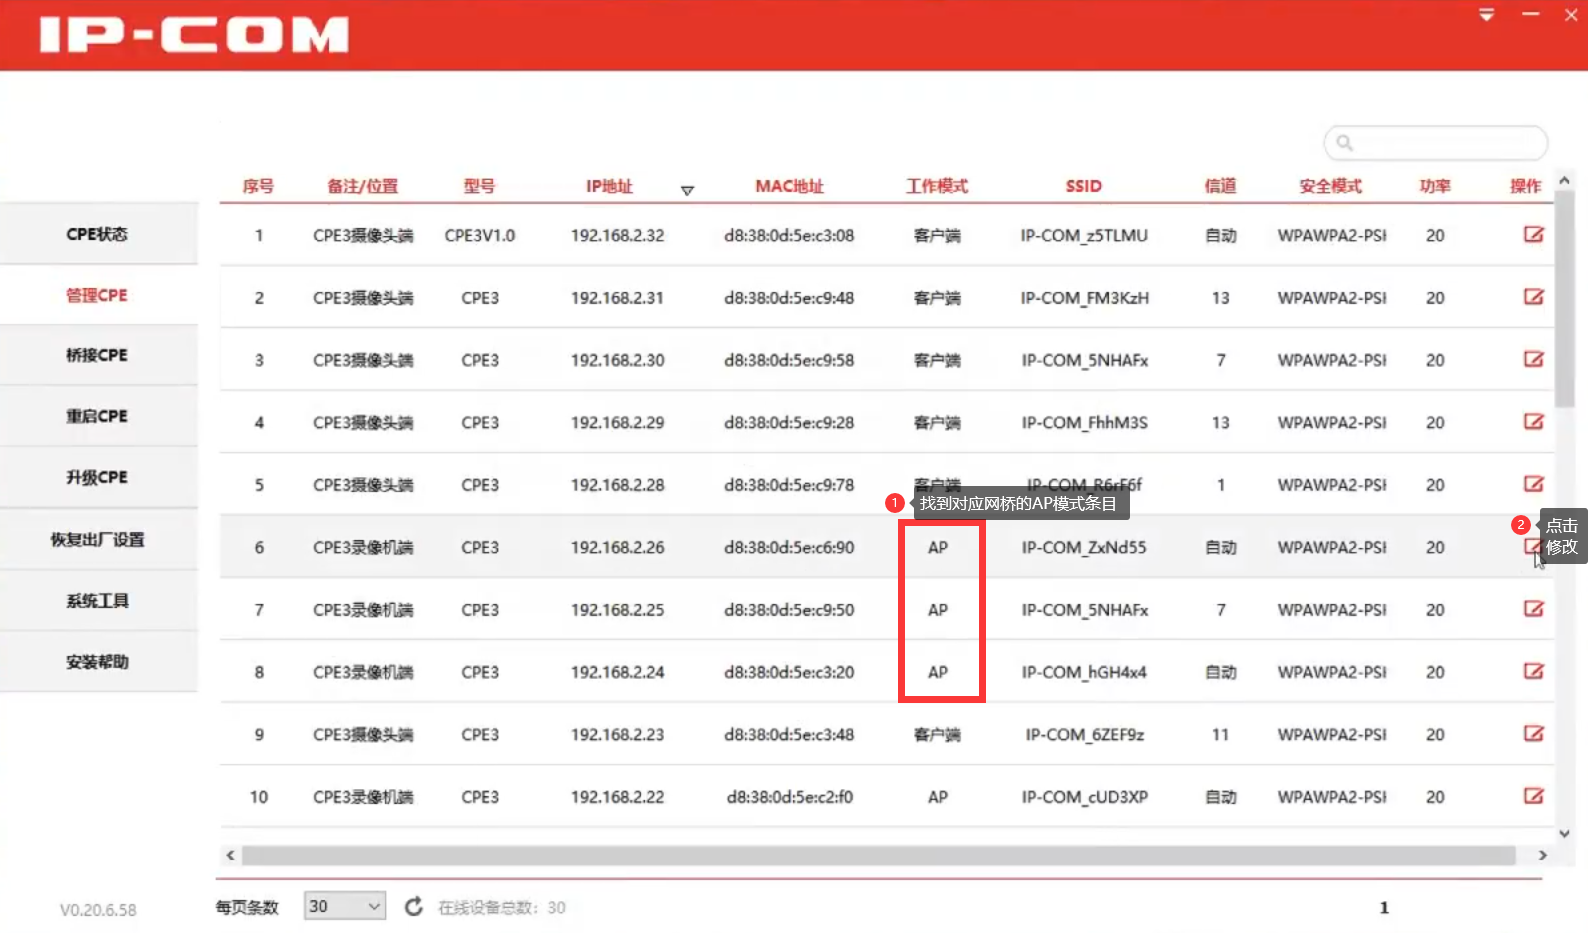1588x933 pixels.
Task: Click the 功率 column header
Action: point(1435,186)
